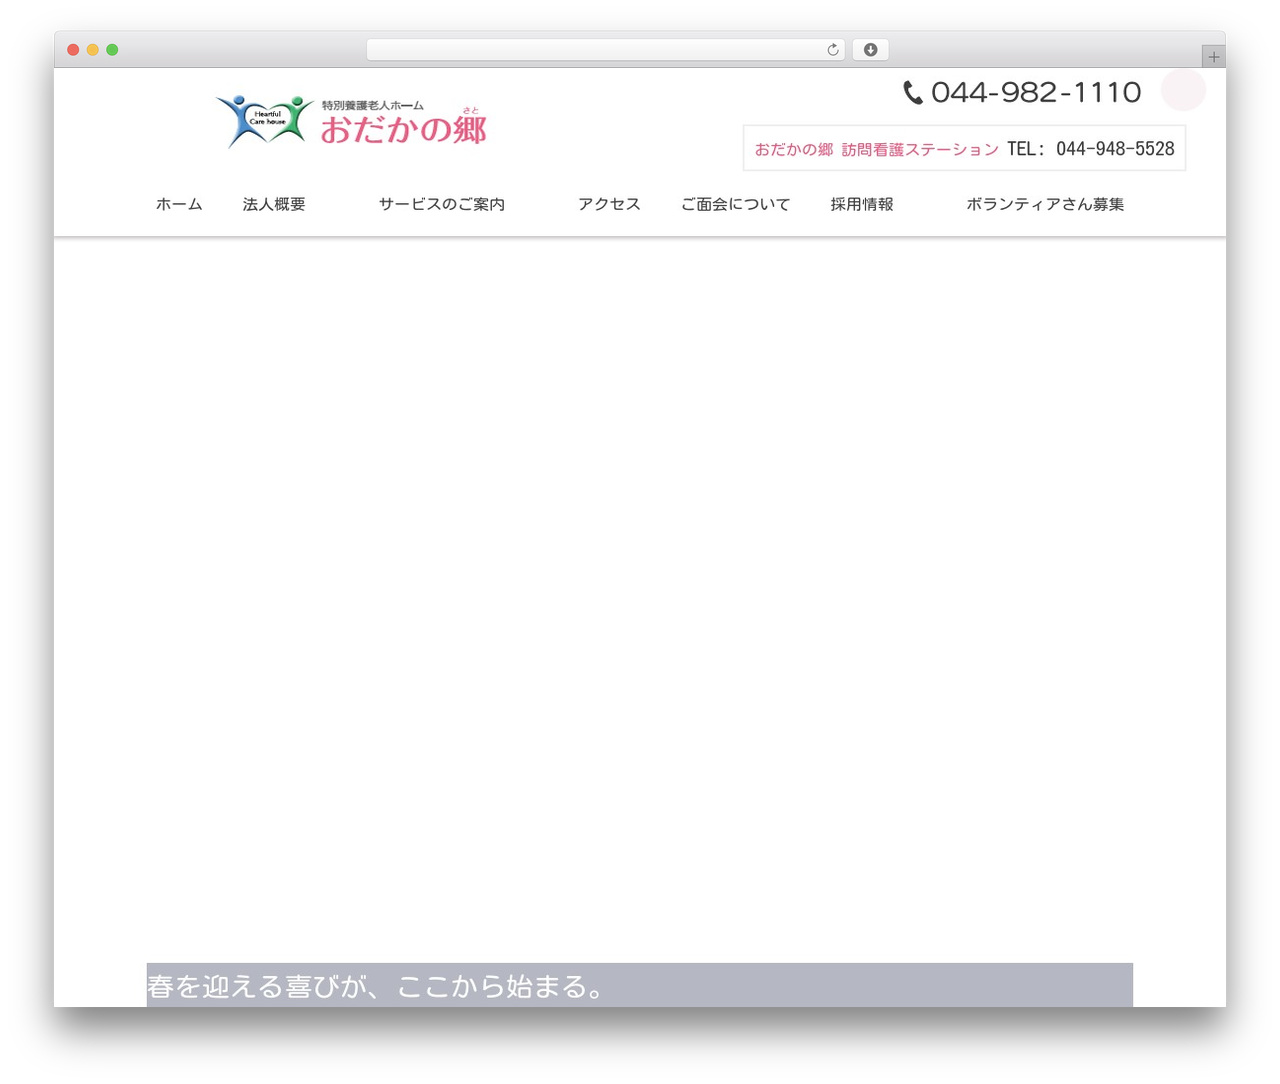Viewport: 1280px width, 1084px height.
Task: Click the おだかの郷 Heartful Care house logo
Action: (x=351, y=122)
